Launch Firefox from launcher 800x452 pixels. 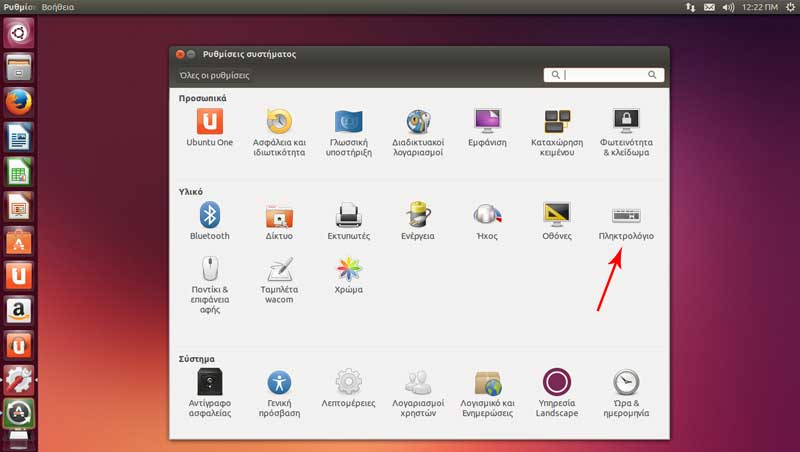point(19,102)
